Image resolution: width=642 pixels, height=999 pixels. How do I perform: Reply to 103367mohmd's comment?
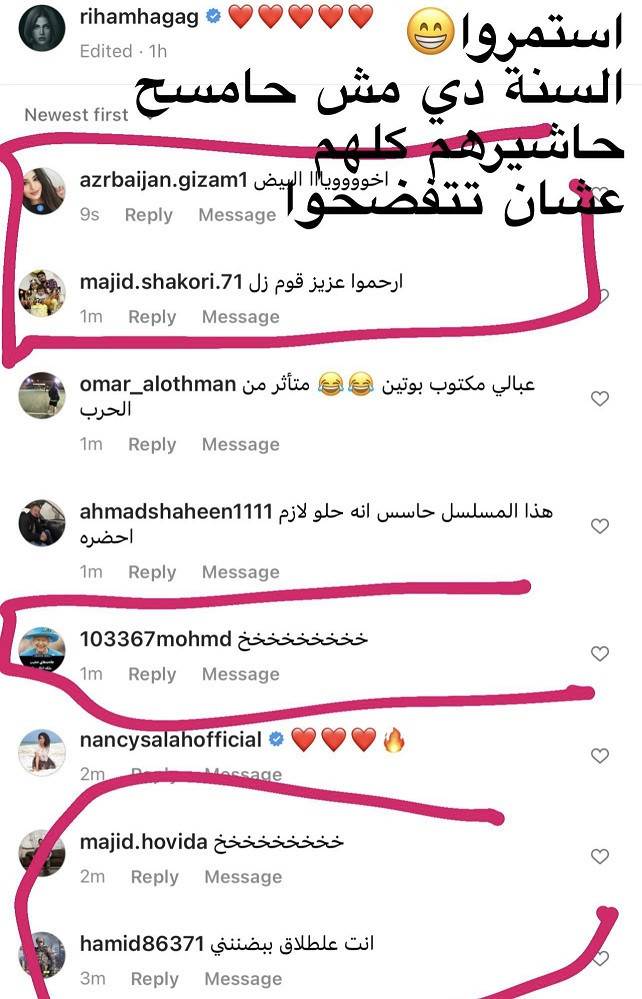click(x=152, y=674)
